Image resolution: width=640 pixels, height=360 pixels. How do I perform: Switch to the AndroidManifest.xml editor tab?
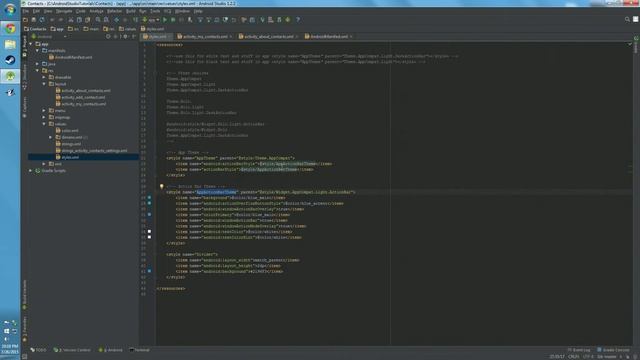point(329,36)
